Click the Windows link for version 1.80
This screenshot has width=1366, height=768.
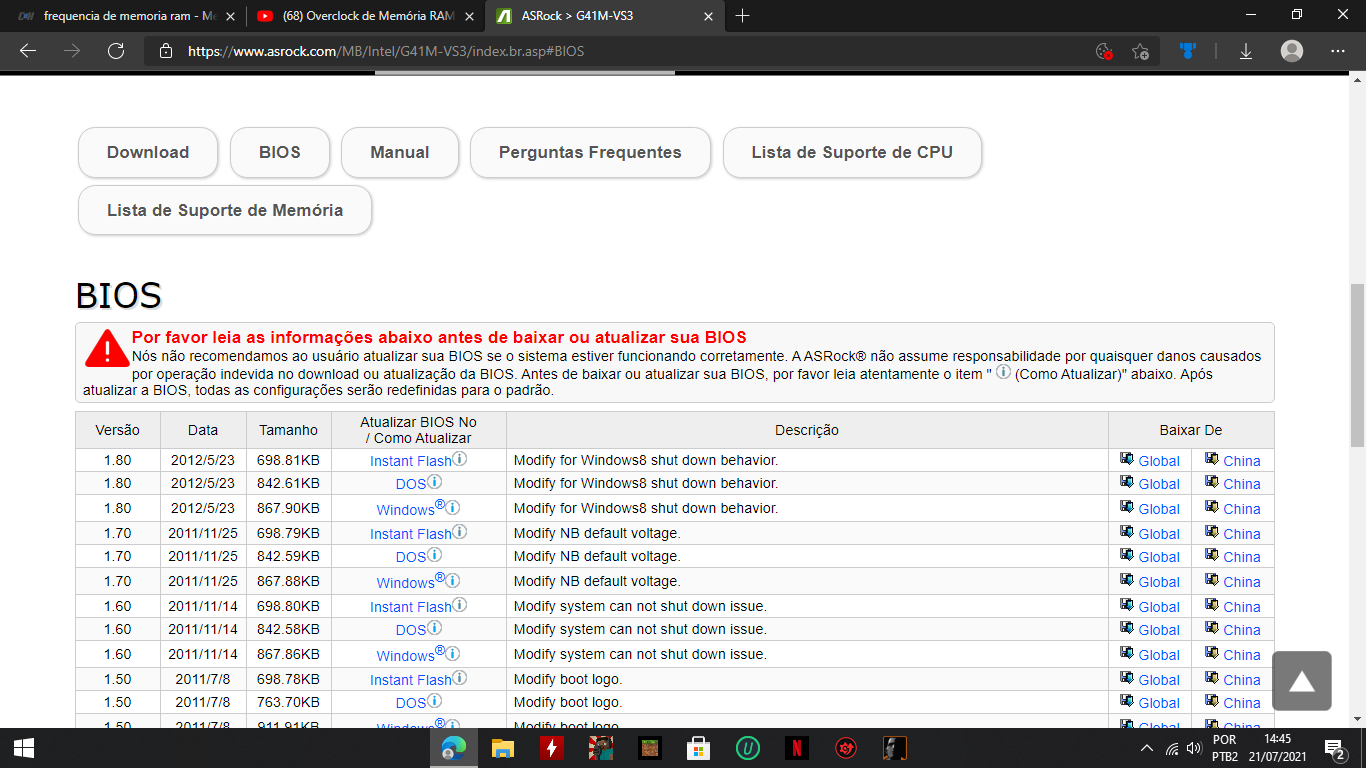pyautogui.click(x=405, y=509)
